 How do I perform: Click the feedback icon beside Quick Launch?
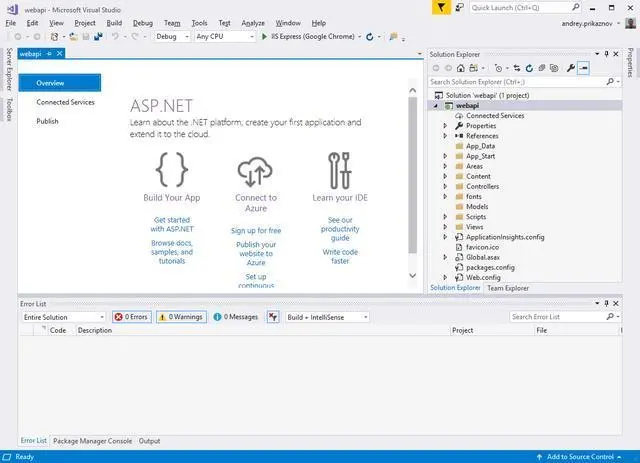pyautogui.click(x=459, y=7)
